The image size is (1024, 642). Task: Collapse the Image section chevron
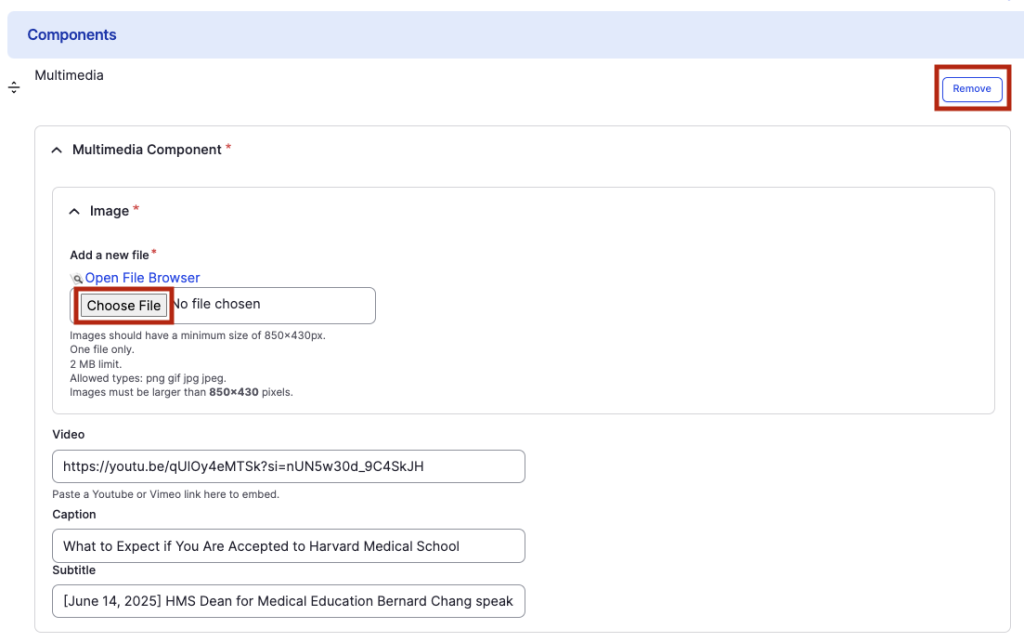pyautogui.click(x=74, y=211)
